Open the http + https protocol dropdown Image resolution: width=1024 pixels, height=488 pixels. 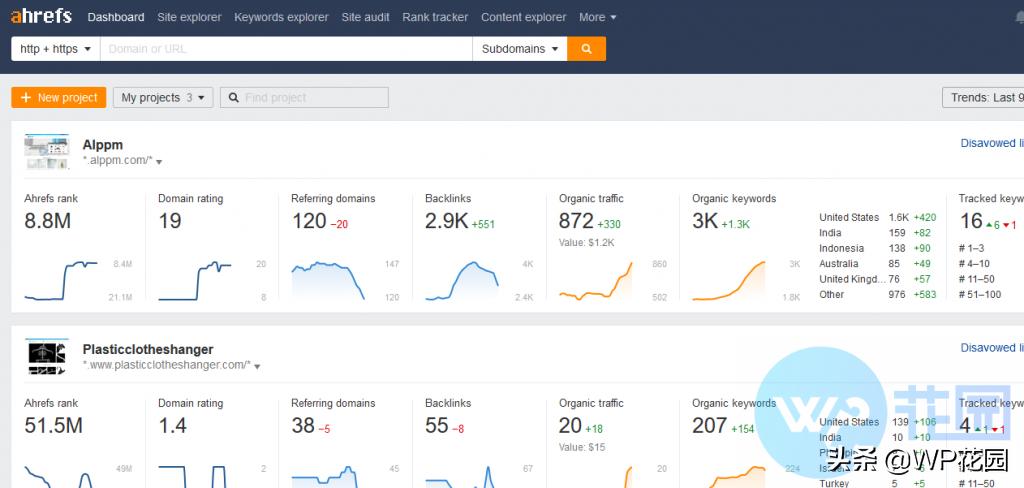coord(55,49)
